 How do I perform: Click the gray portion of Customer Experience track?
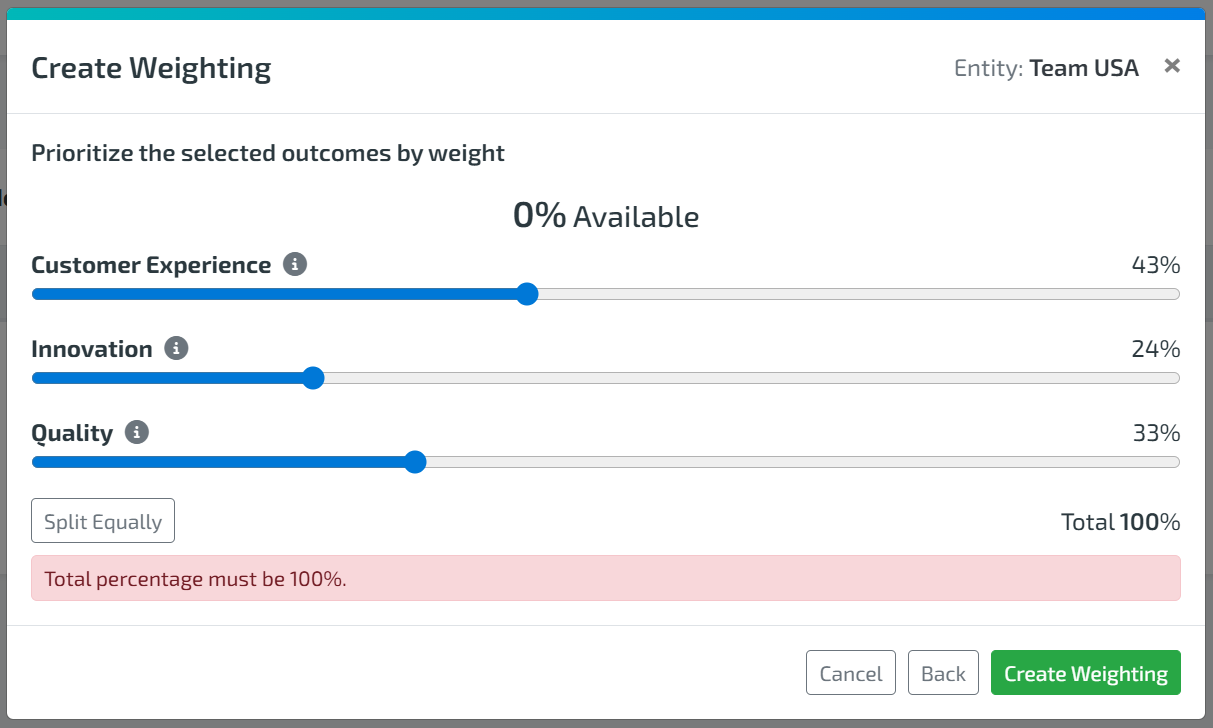(850, 294)
